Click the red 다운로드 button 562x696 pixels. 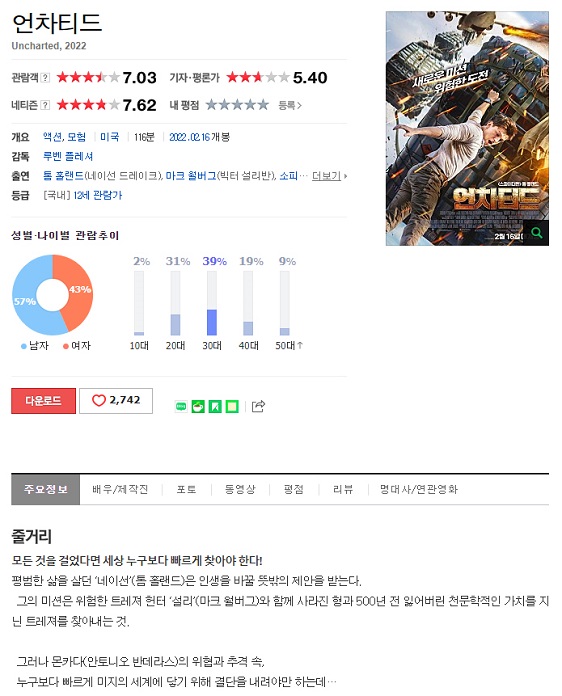(44, 401)
